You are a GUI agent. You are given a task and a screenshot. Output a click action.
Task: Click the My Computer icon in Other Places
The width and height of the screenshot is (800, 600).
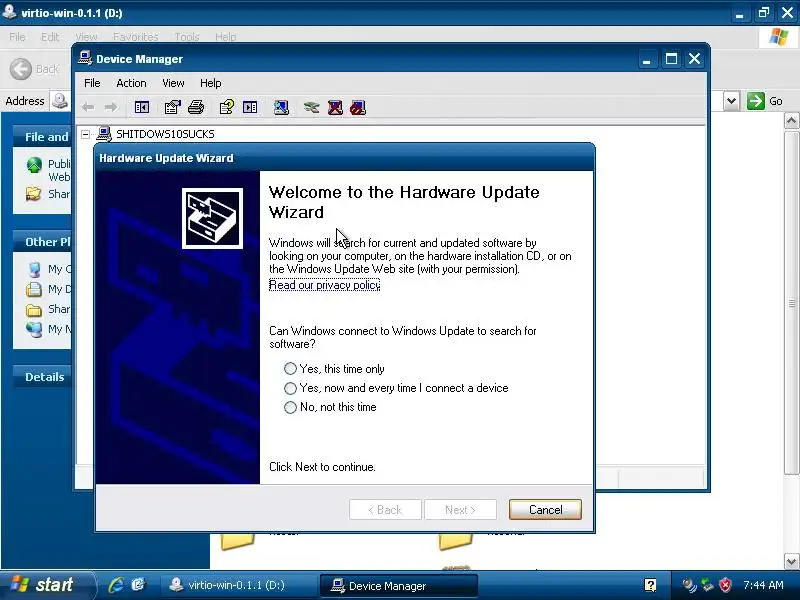(x=34, y=269)
